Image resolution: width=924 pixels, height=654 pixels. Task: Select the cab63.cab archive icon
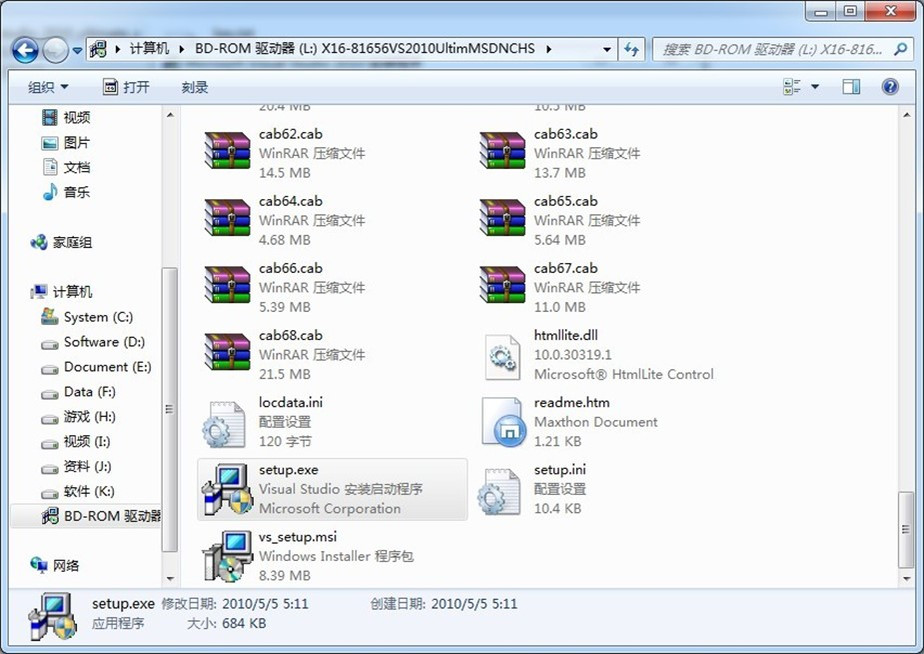tap(503, 151)
